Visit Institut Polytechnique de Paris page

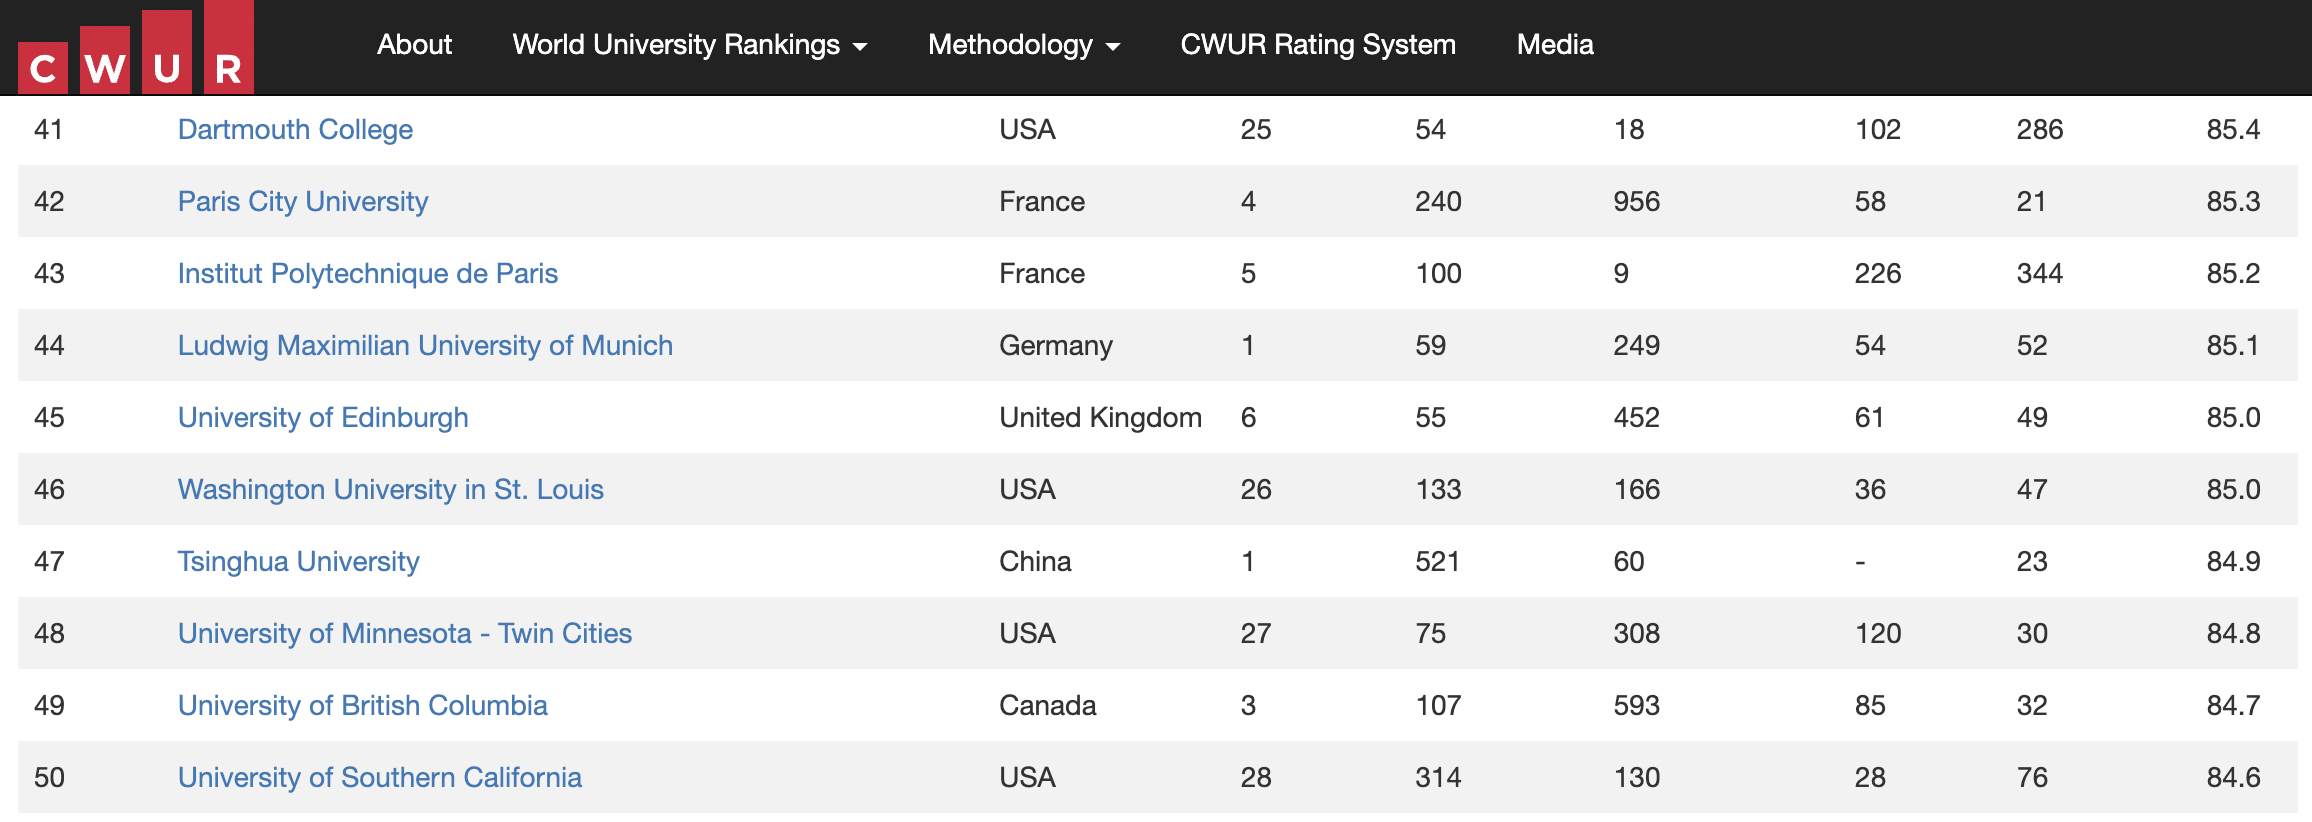point(368,274)
